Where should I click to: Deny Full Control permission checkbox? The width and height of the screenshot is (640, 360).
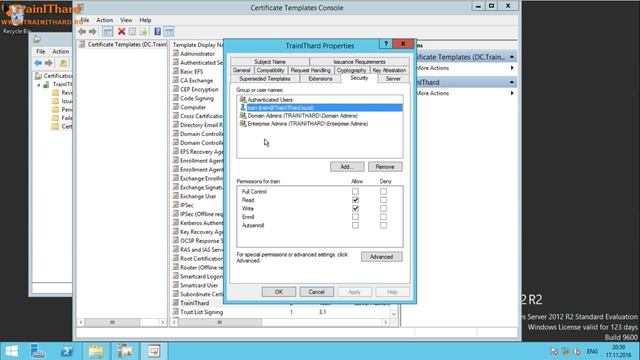click(x=383, y=191)
